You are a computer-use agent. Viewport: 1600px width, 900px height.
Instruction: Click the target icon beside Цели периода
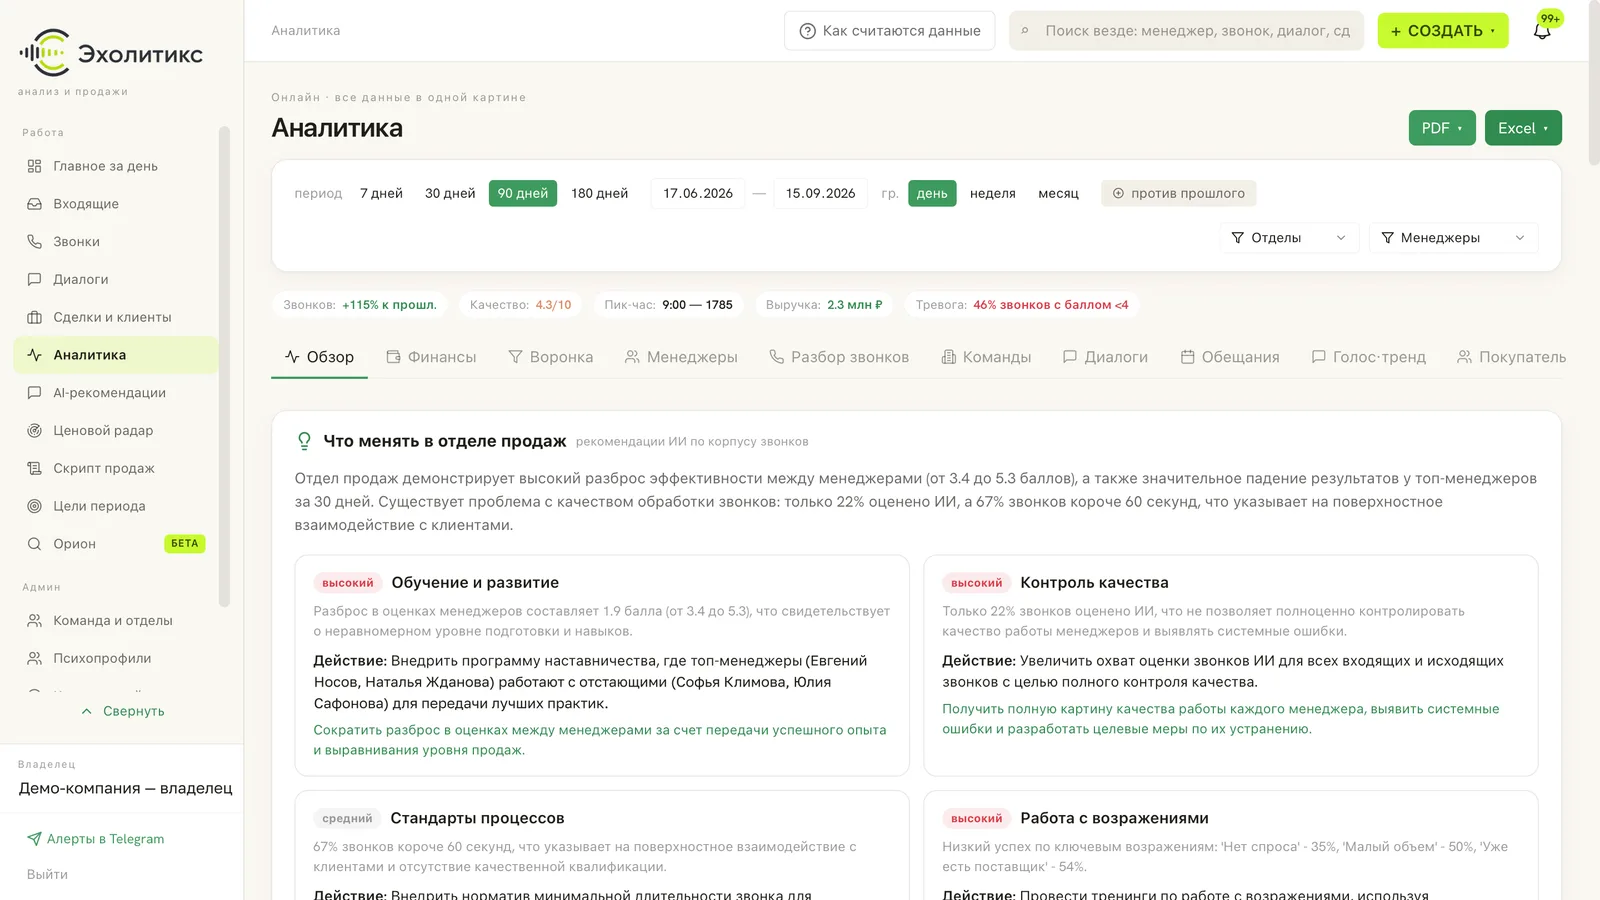[34, 506]
